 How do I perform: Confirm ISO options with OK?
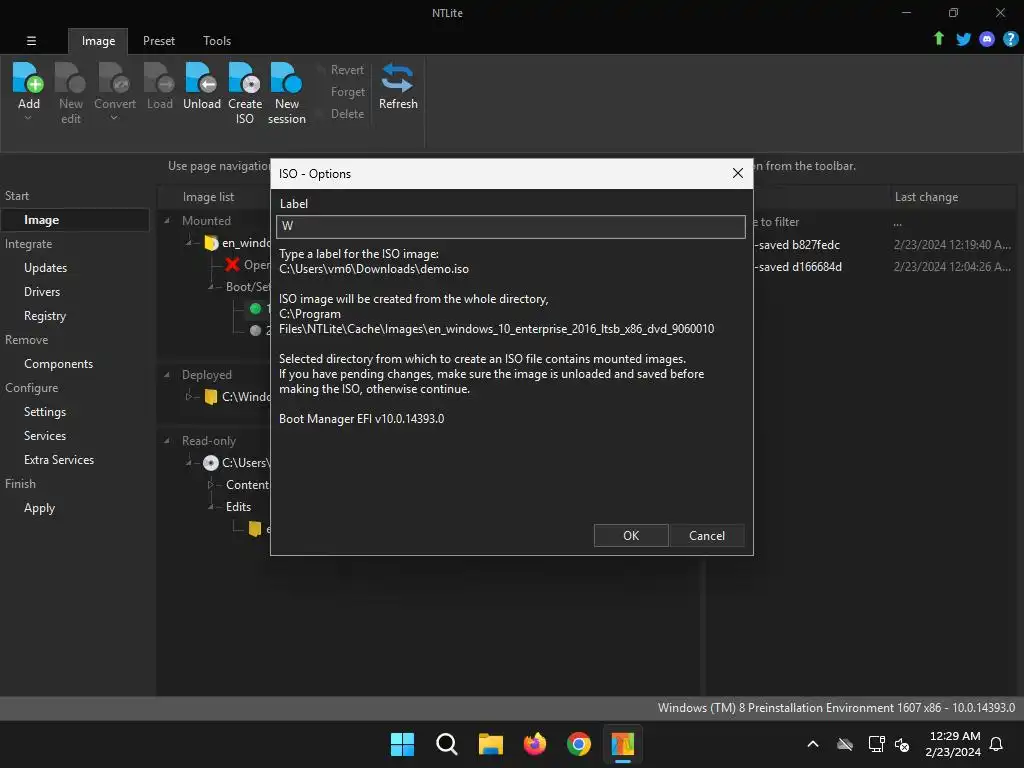[x=631, y=536]
